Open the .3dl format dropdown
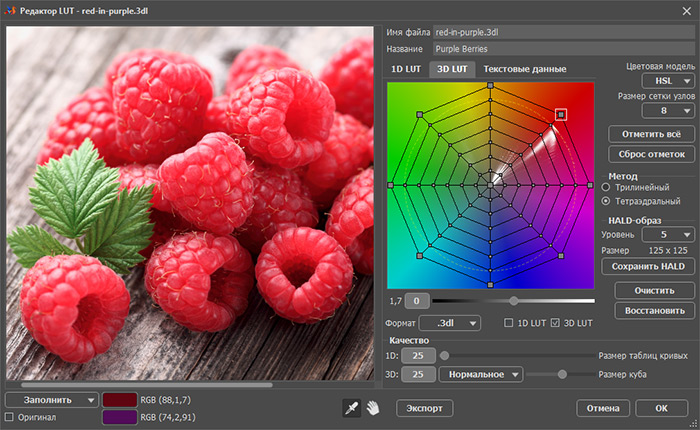 pos(450,323)
